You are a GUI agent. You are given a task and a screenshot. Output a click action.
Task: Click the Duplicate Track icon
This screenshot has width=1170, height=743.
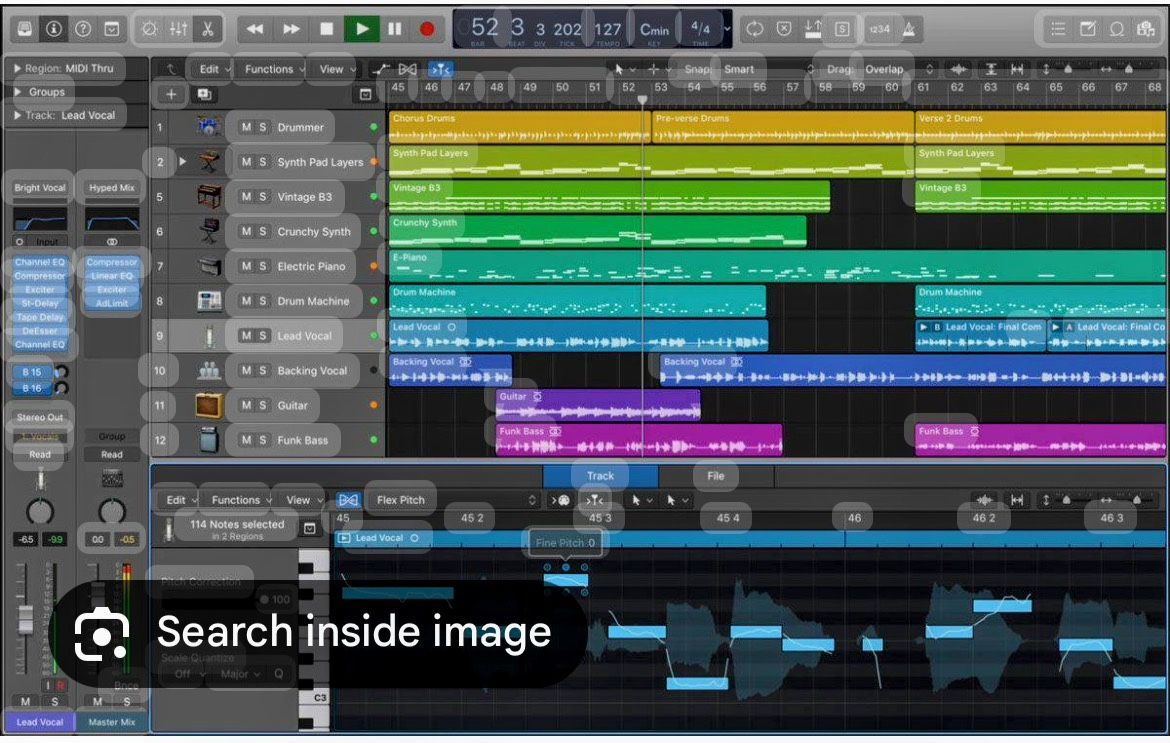coord(204,95)
